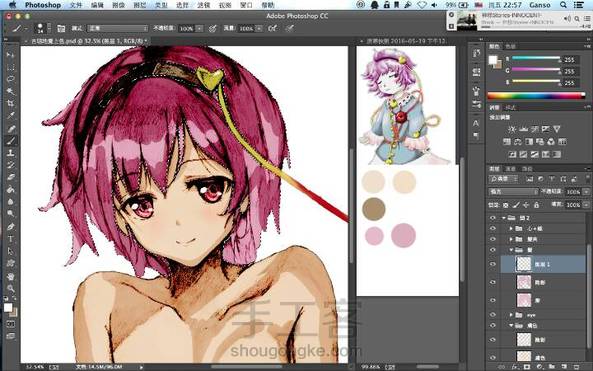Collapse the 组 2 group
Screen dimensions: 593x371
tap(504, 218)
